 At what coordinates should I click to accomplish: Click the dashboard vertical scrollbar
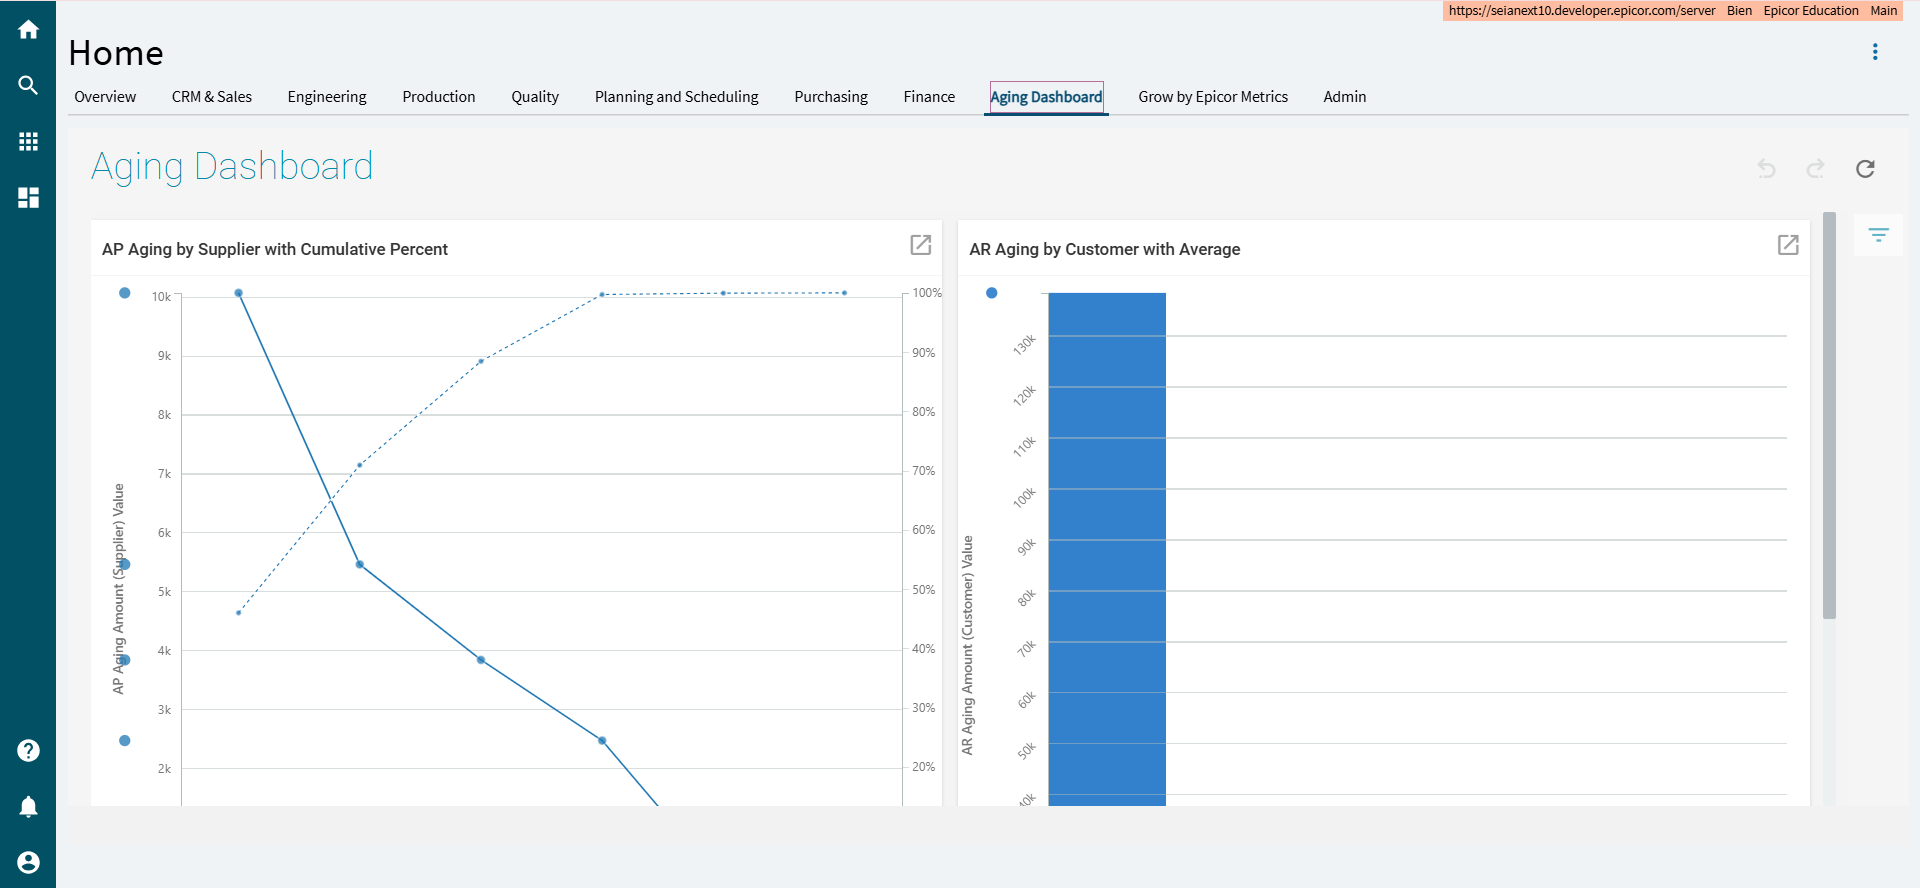point(1829,415)
